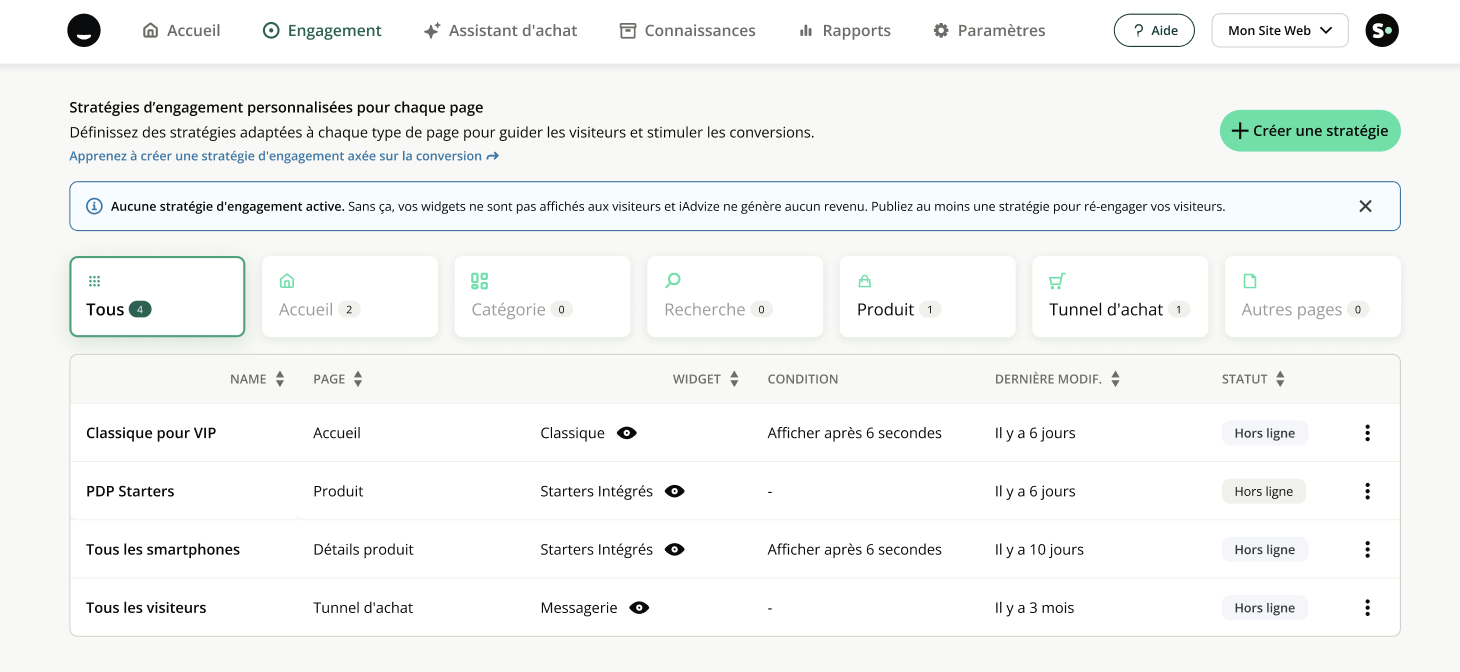The image size is (1460, 672).
Task: Click the info icon in the alert banner
Action: click(94, 207)
